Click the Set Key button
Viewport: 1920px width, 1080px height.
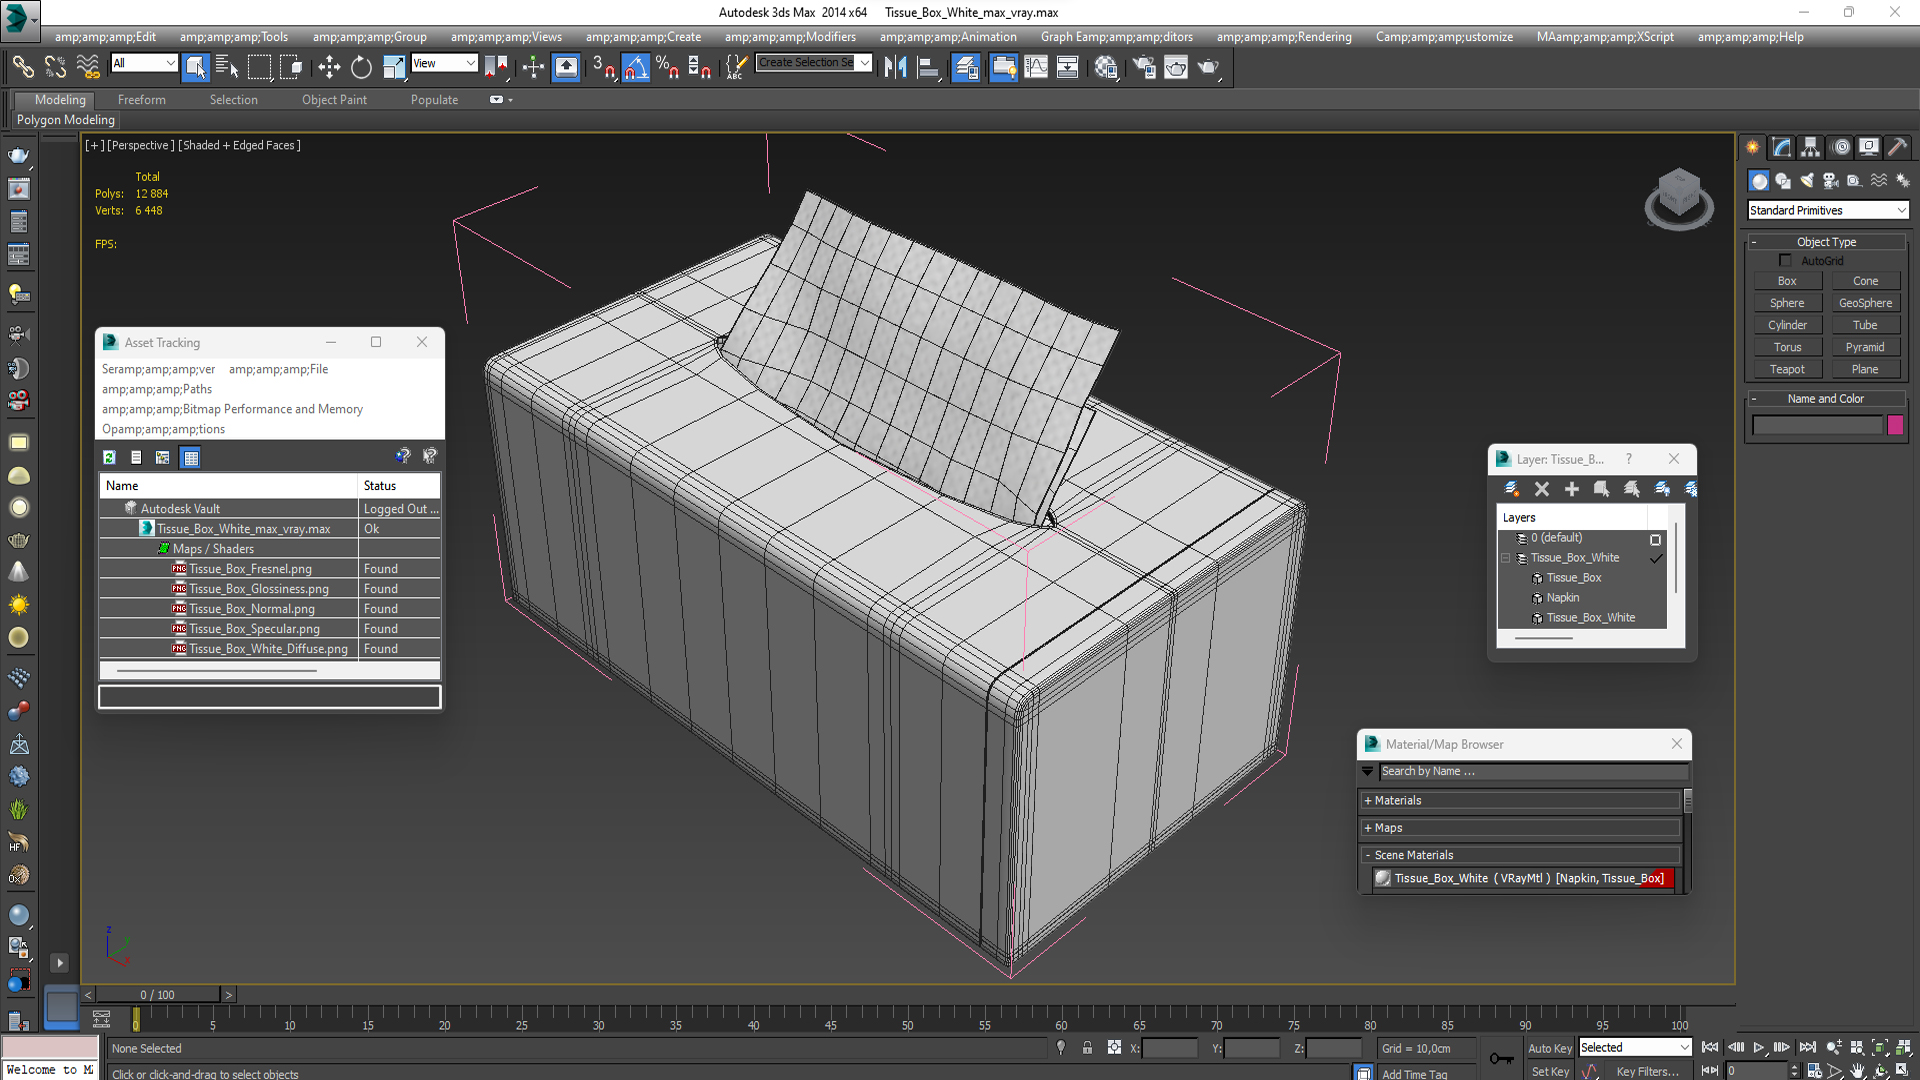(1550, 1071)
